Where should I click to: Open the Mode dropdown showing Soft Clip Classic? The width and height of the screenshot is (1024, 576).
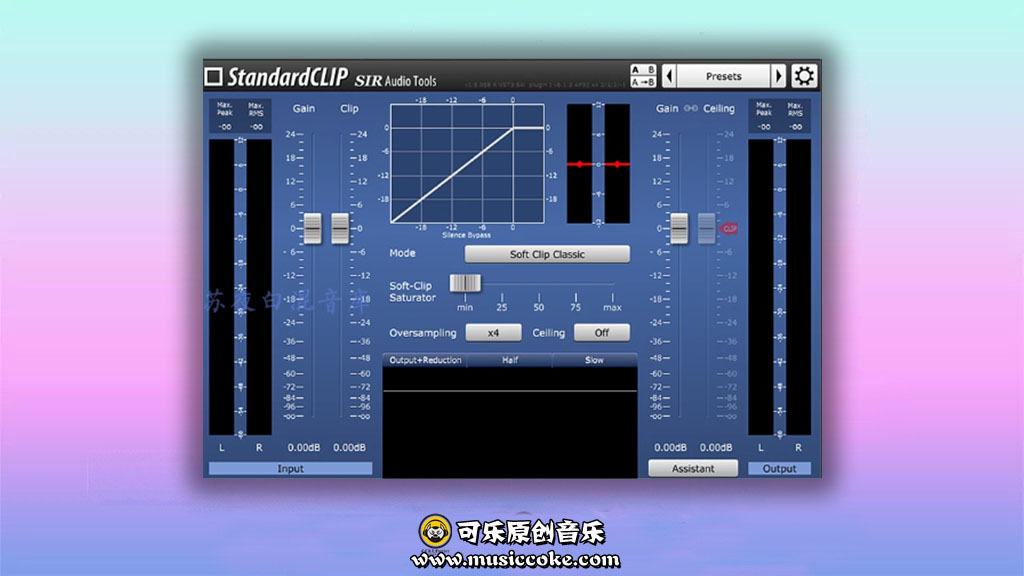547,254
